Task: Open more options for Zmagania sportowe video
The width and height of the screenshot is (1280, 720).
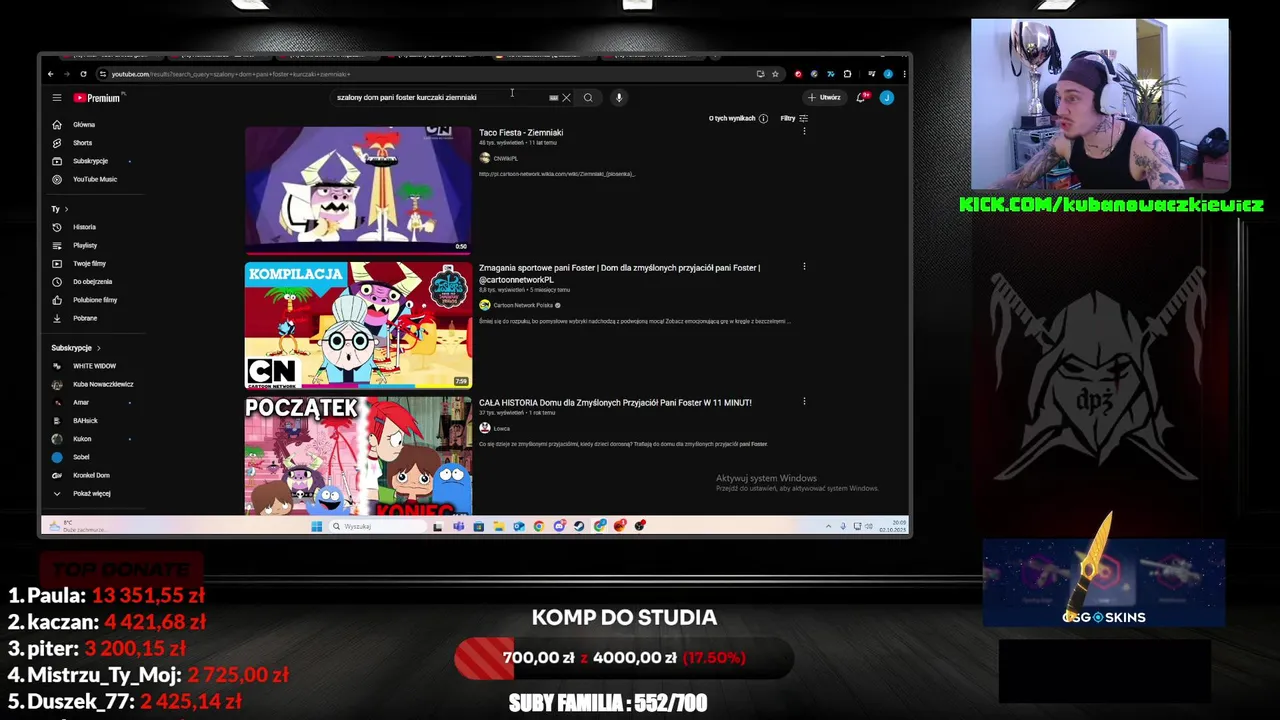Action: click(x=804, y=266)
